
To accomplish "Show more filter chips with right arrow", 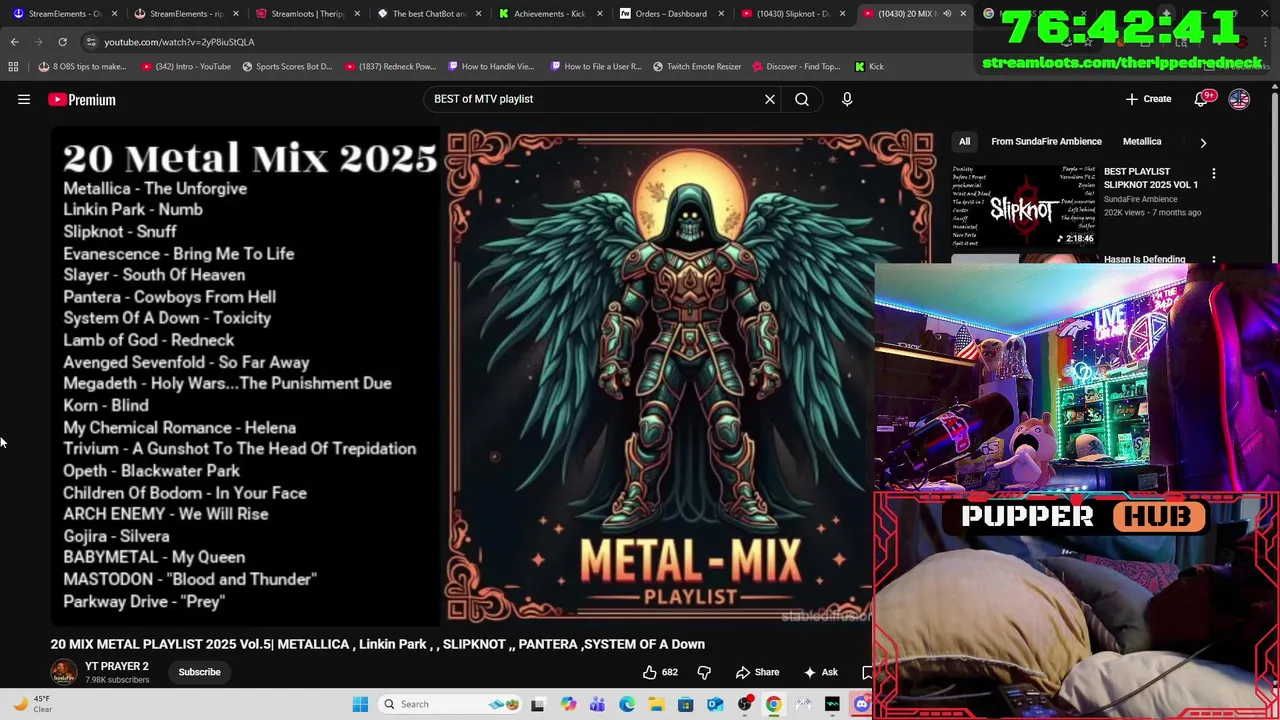I will coord(1203,142).
